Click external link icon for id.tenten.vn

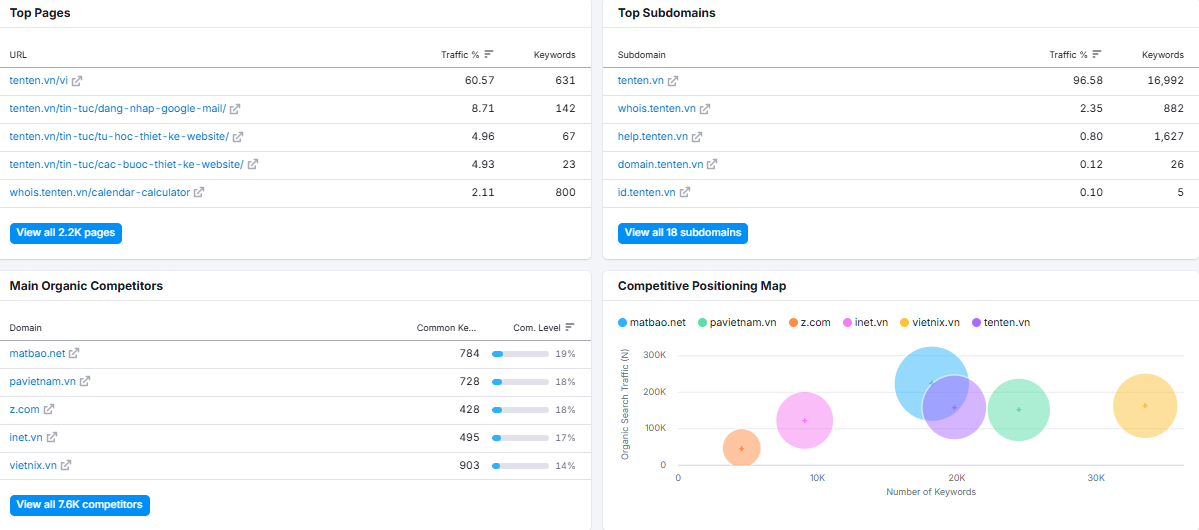coord(685,193)
